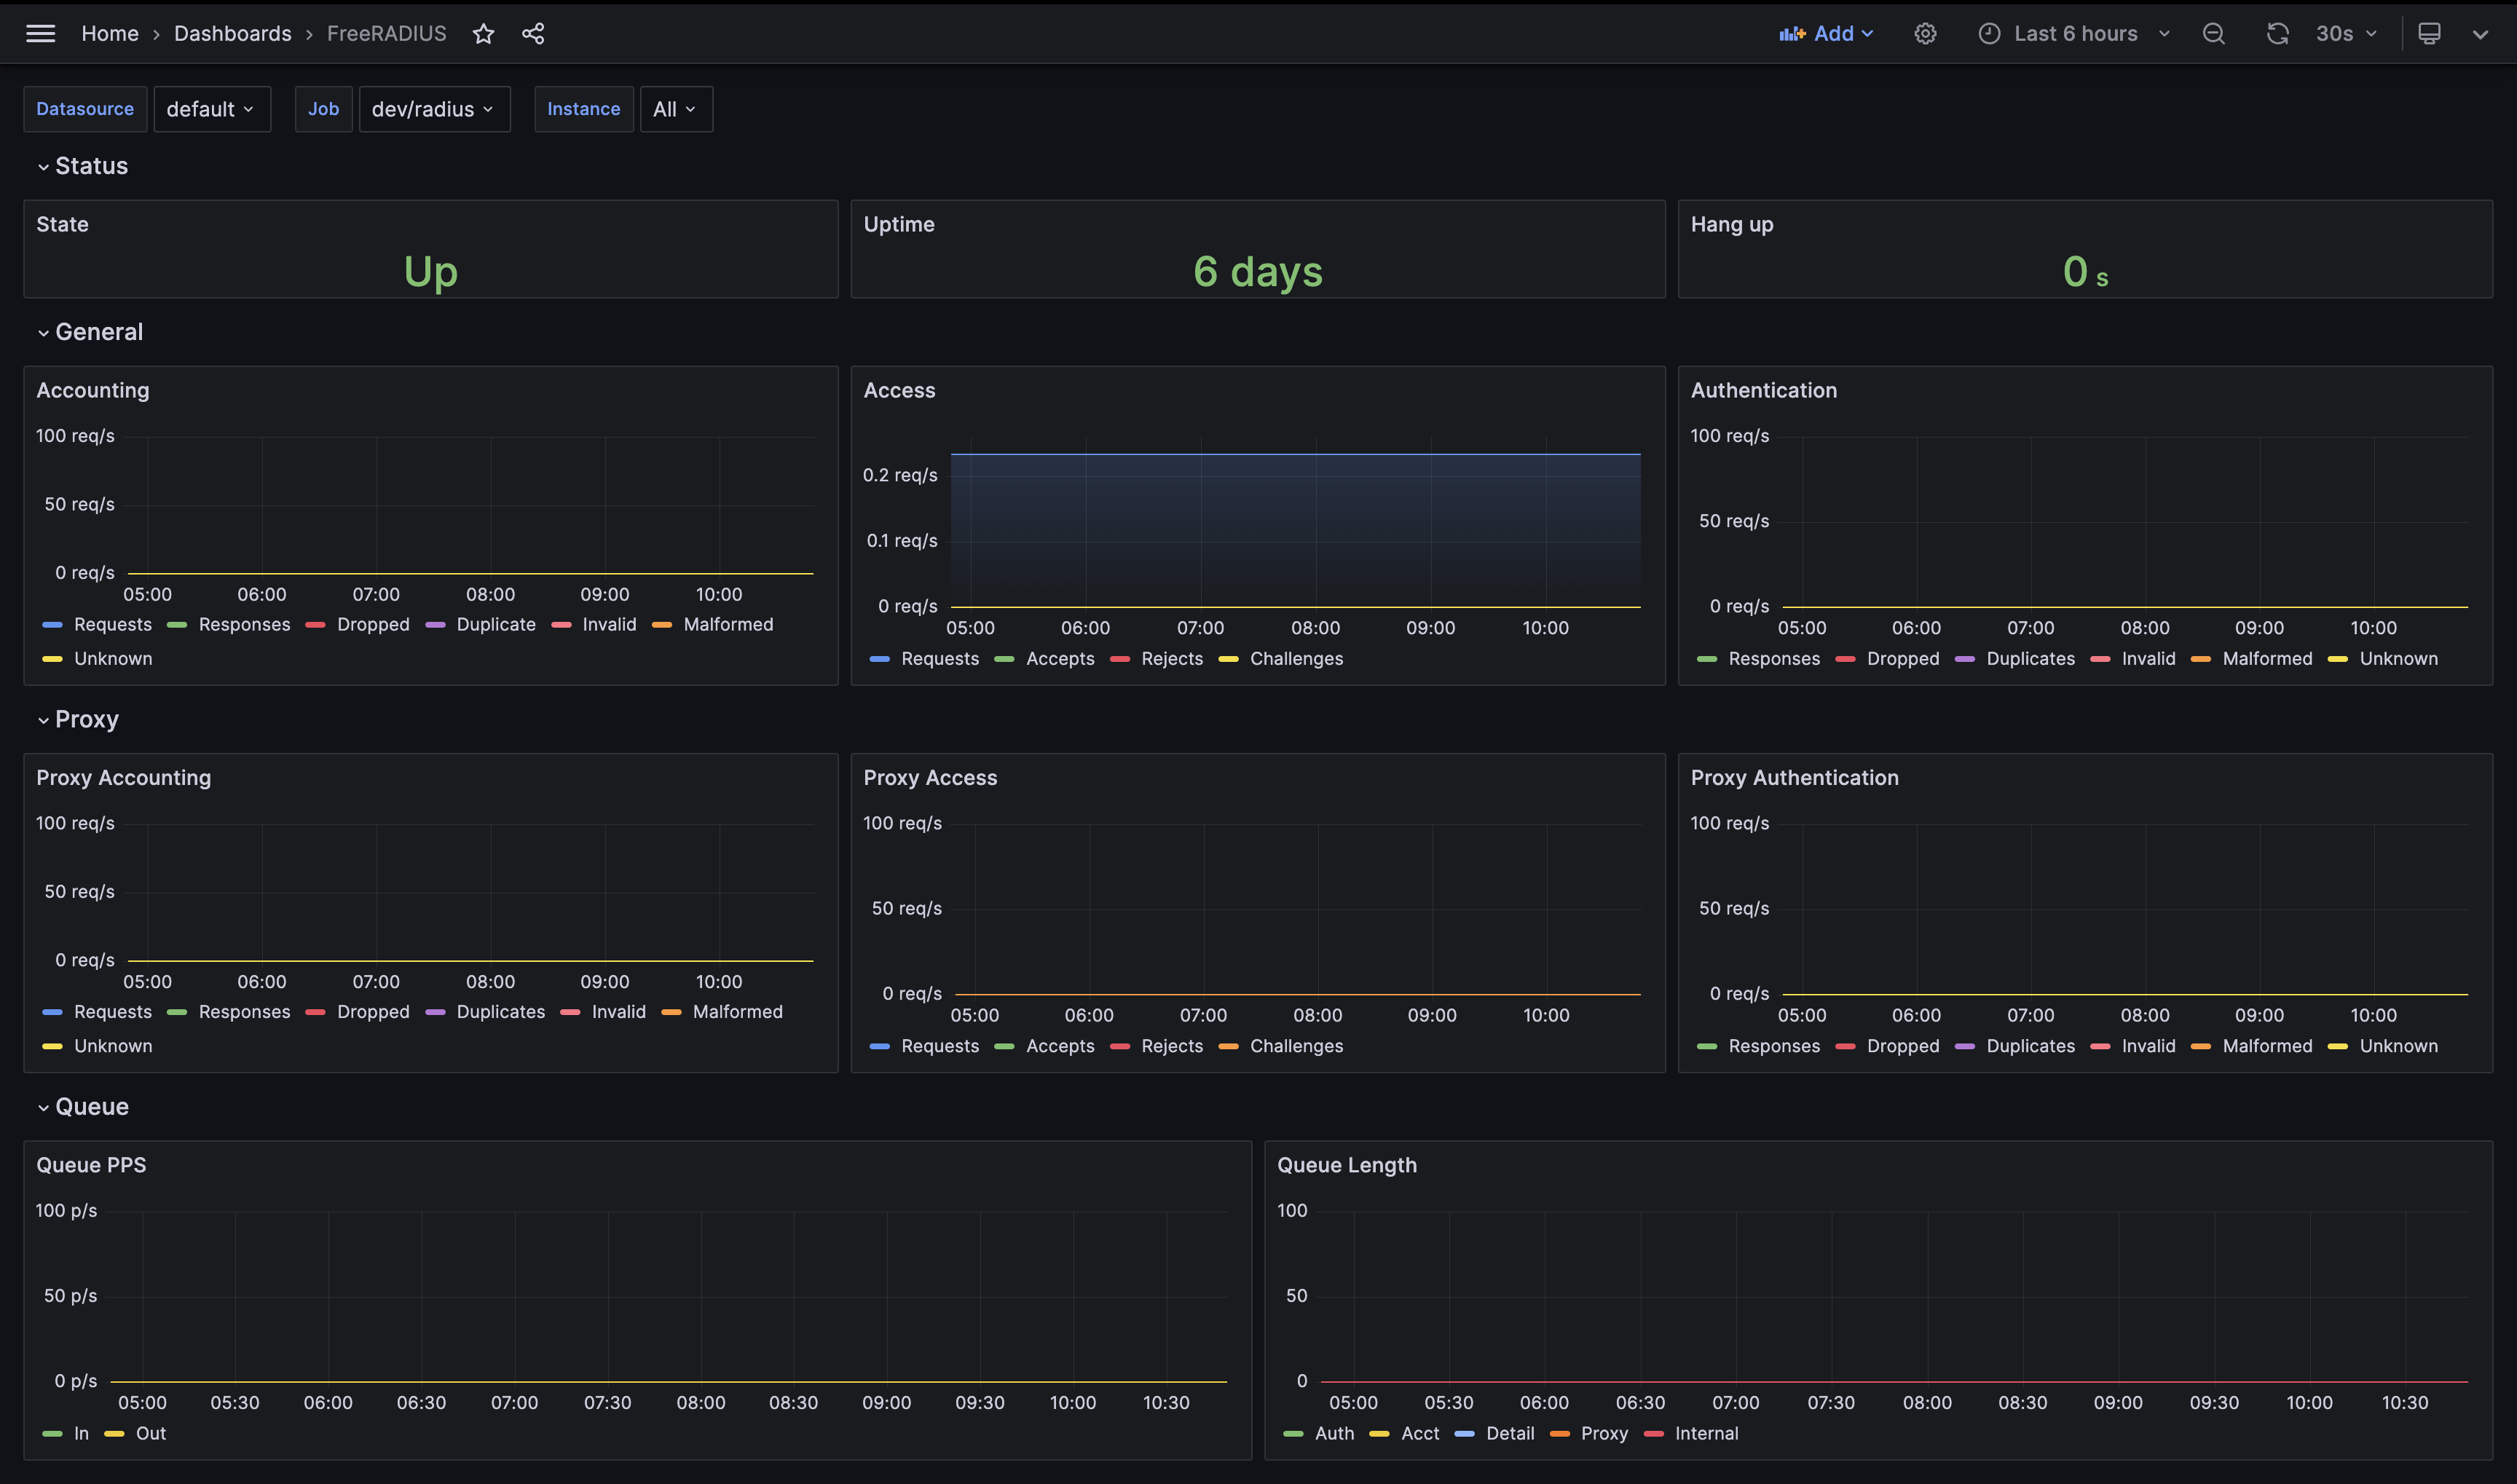Click the chevron at far right of top bar
Viewport: 2517px width, 1484px height.
pos(2480,34)
